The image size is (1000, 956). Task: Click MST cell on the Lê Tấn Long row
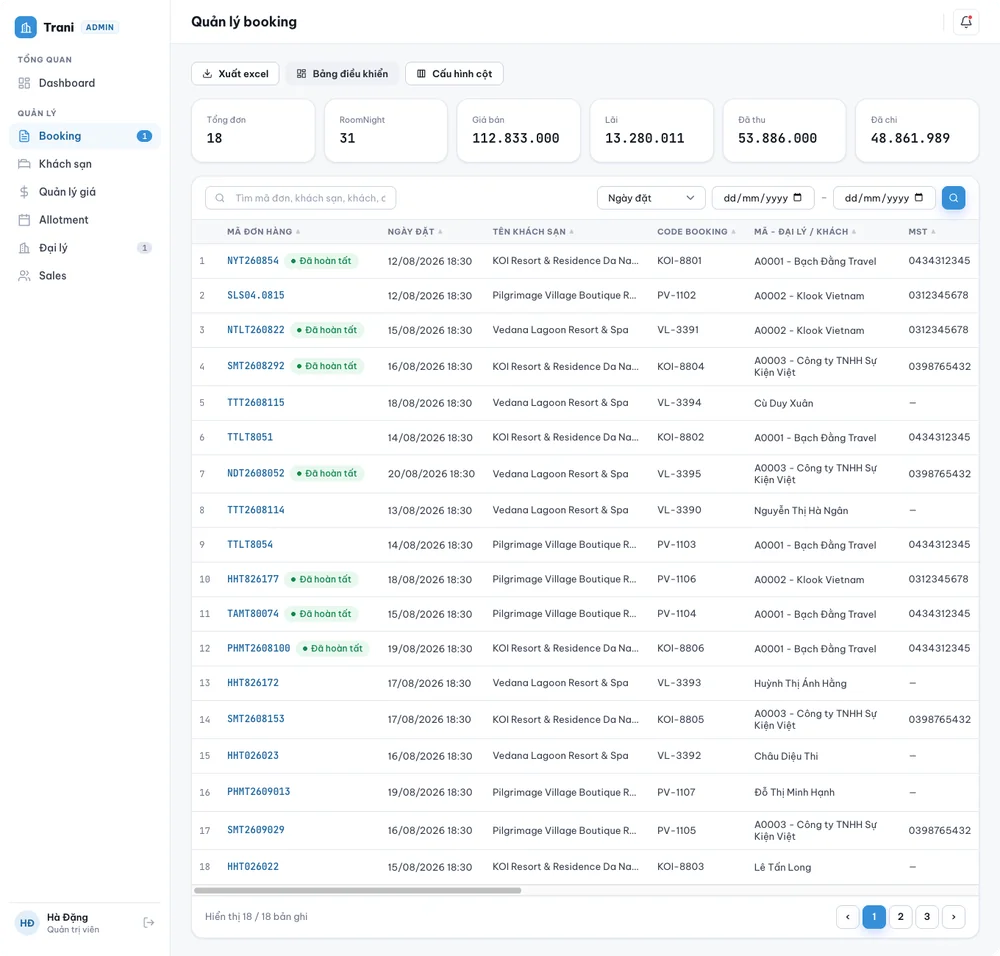(x=913, y=867)
